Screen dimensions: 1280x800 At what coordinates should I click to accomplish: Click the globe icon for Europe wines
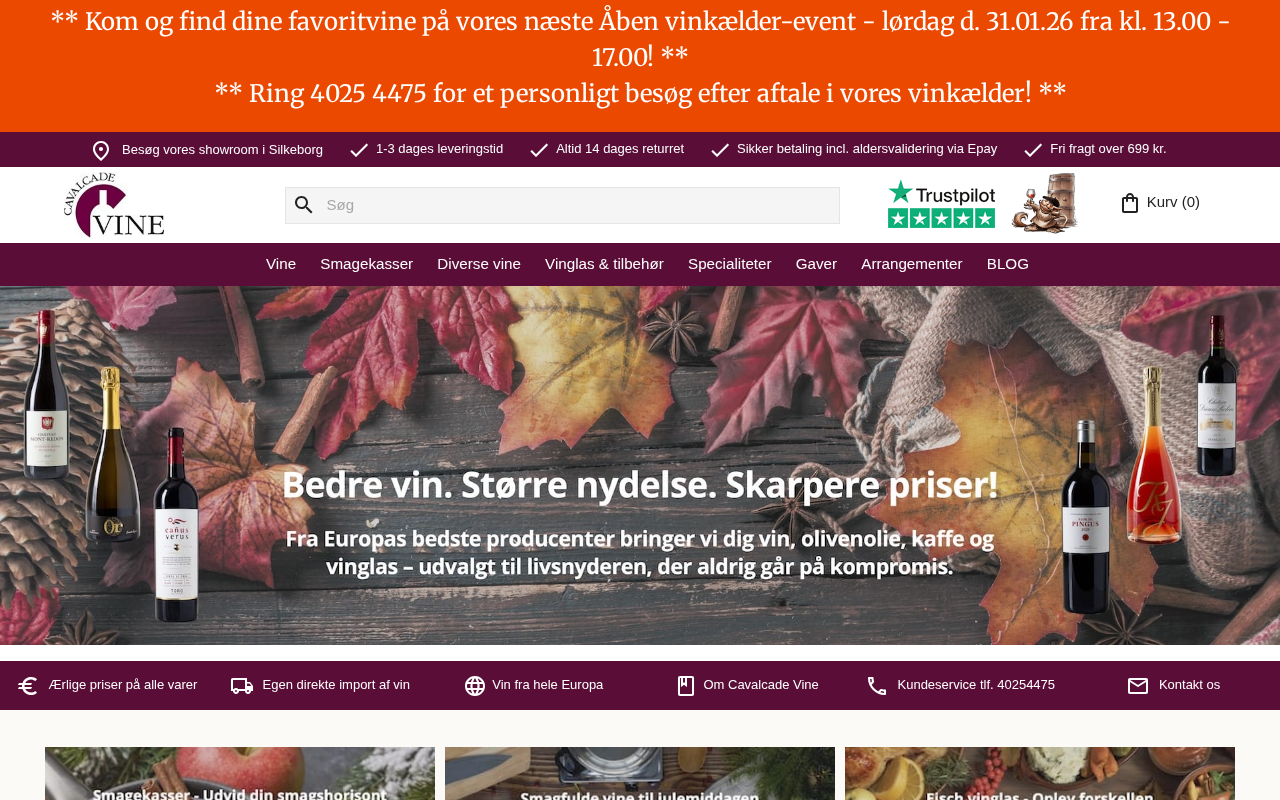(475, 686)
